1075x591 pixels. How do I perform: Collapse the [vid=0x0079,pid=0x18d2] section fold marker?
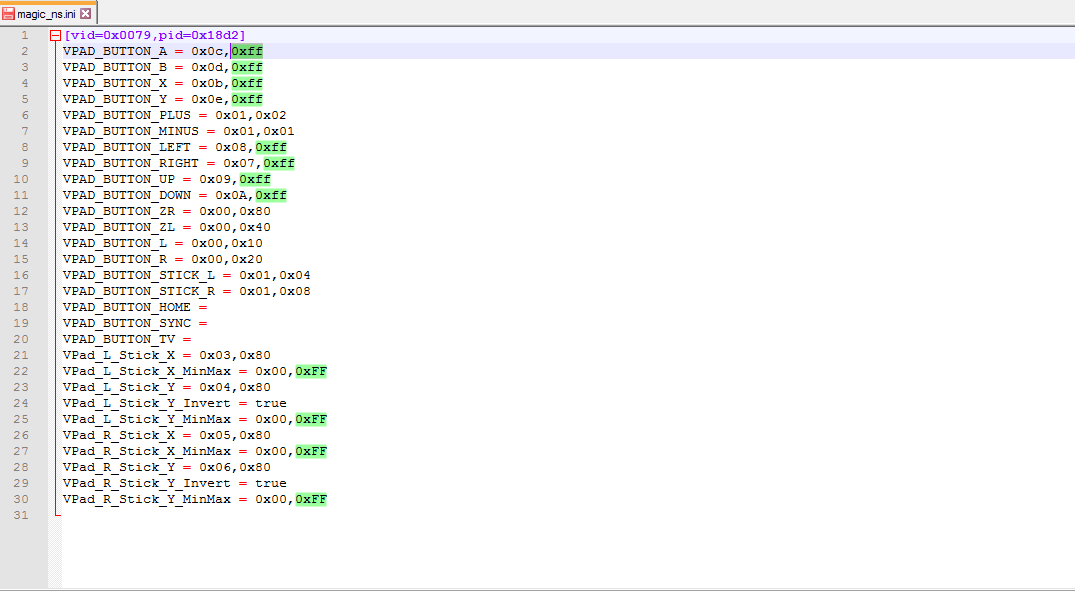(x=56, y=36)
